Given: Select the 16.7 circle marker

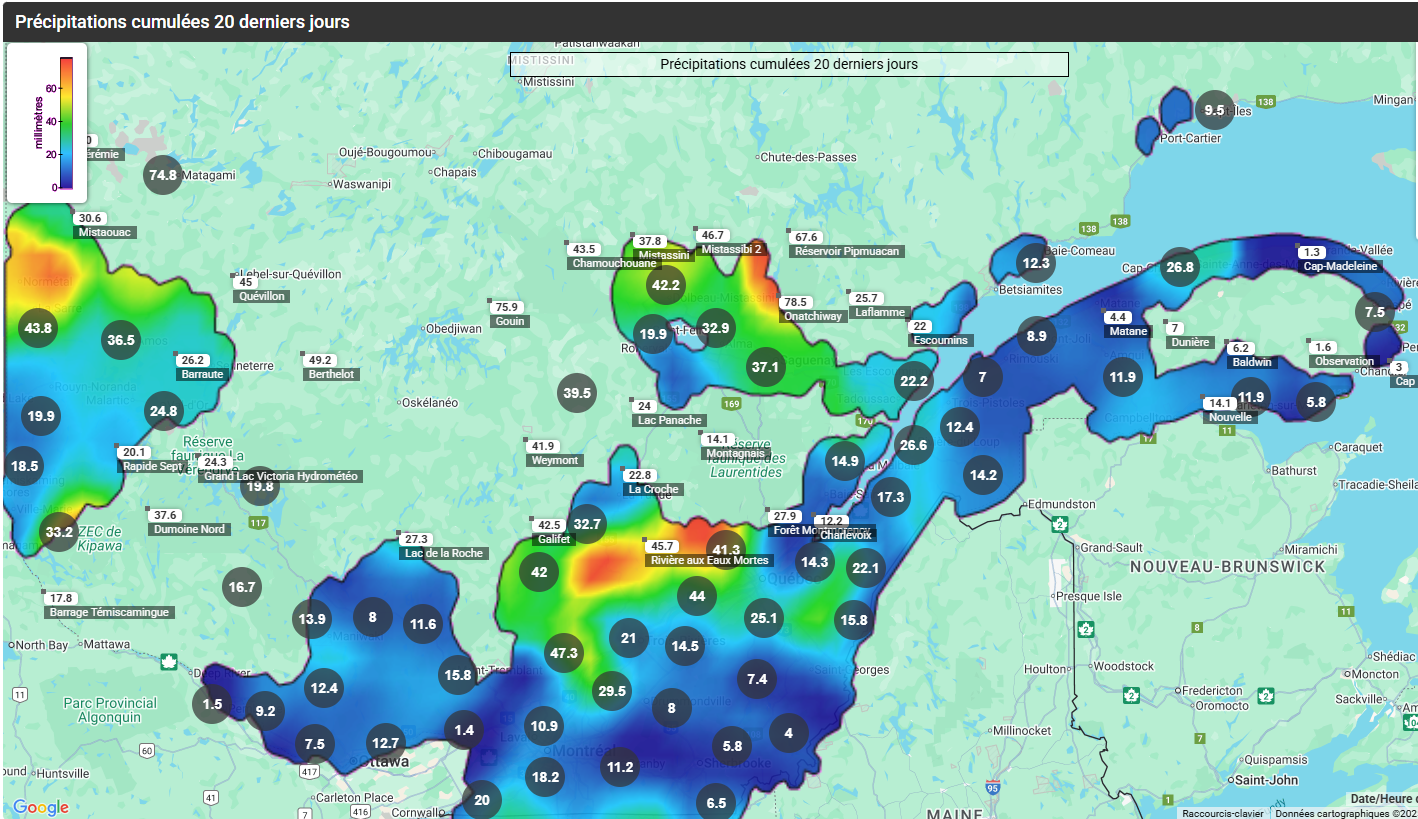Looking at the screenshot, I should pyautogui.click(x=242, y=587).
